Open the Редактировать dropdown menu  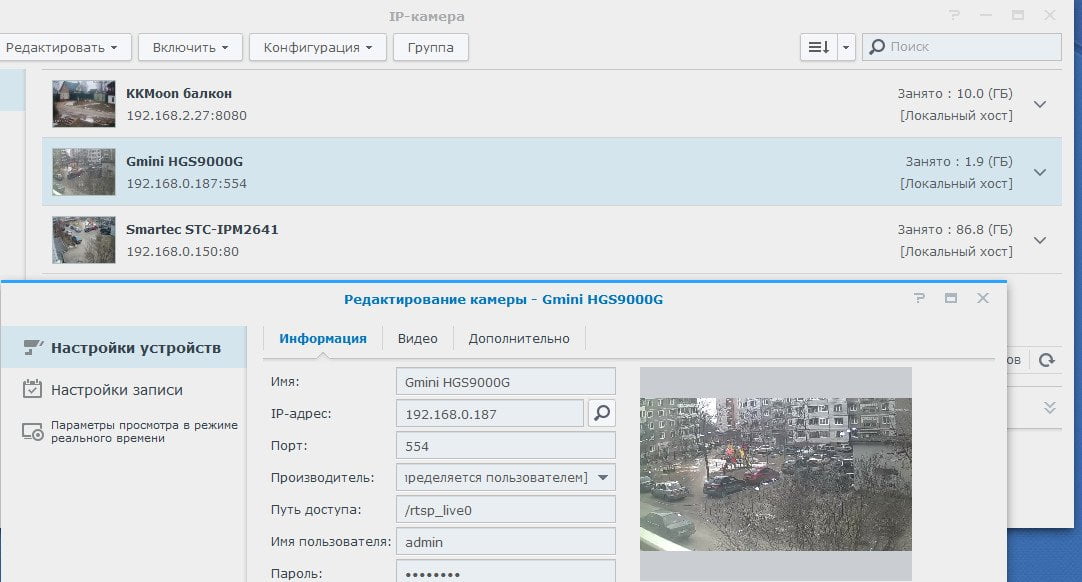[x=63, y=48]
